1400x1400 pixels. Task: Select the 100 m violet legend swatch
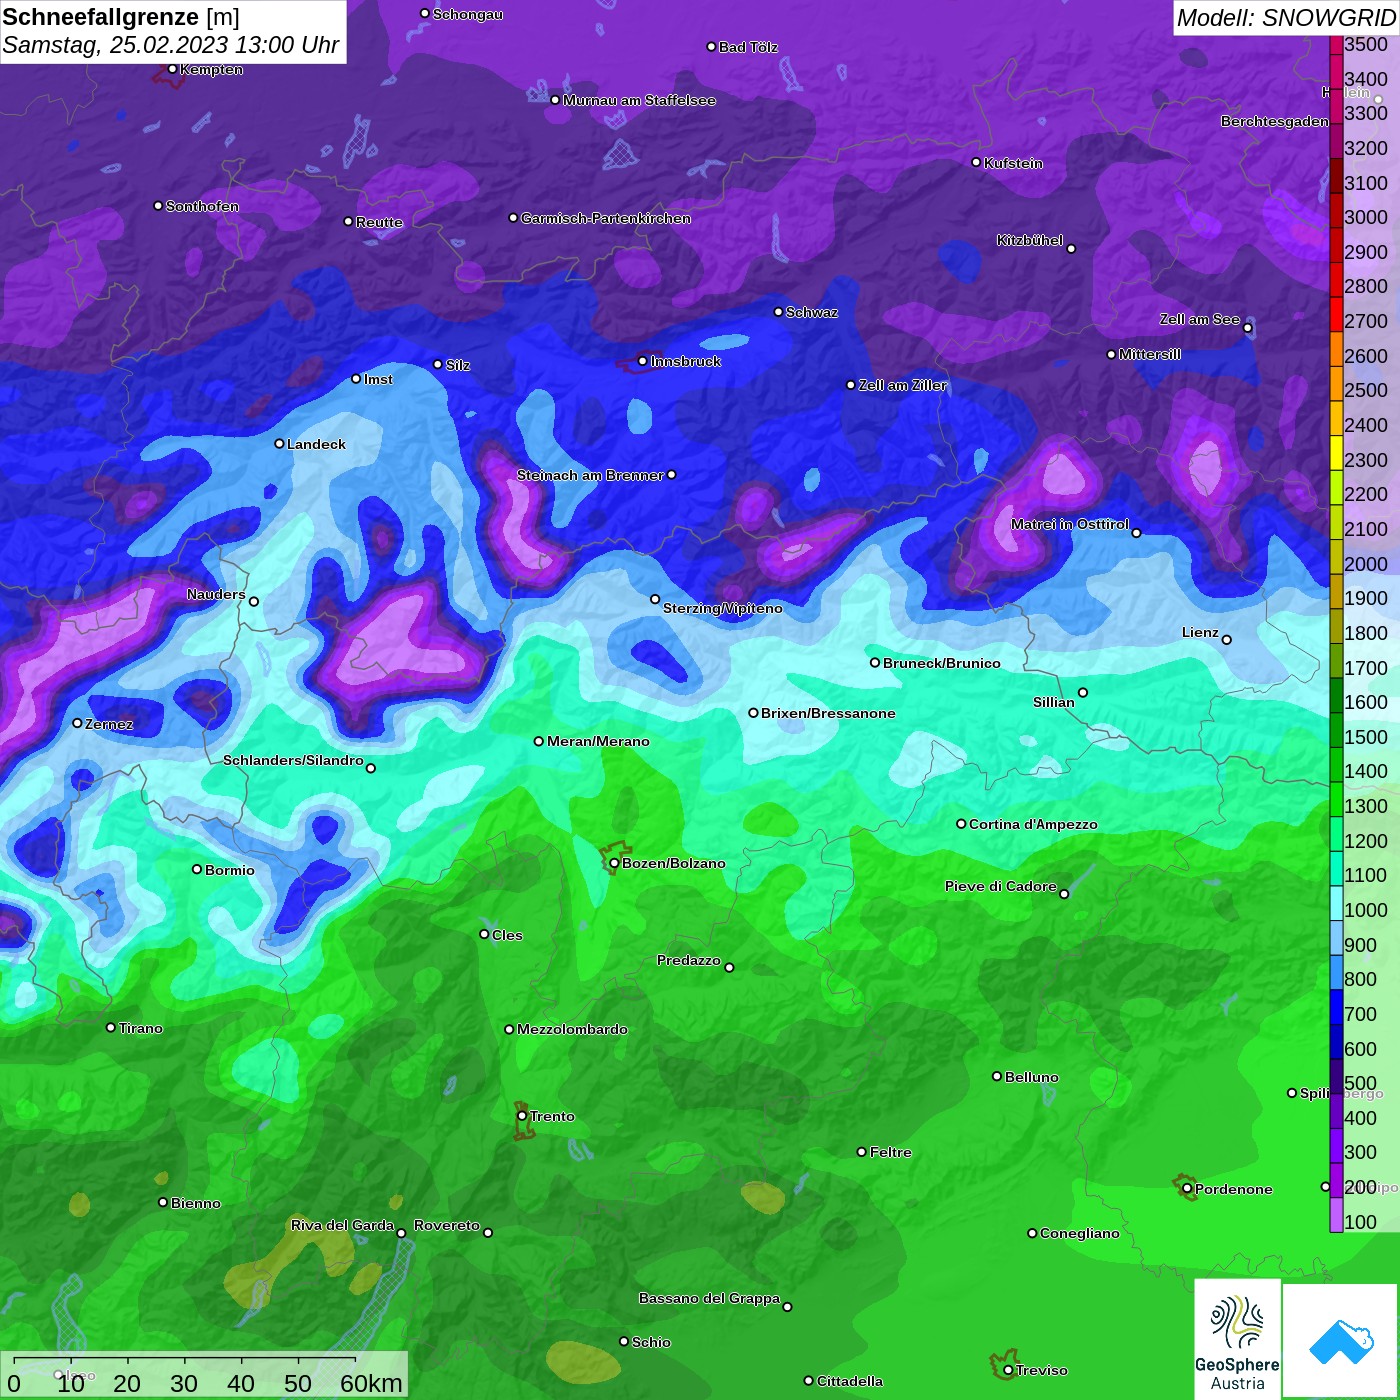1336,1215
